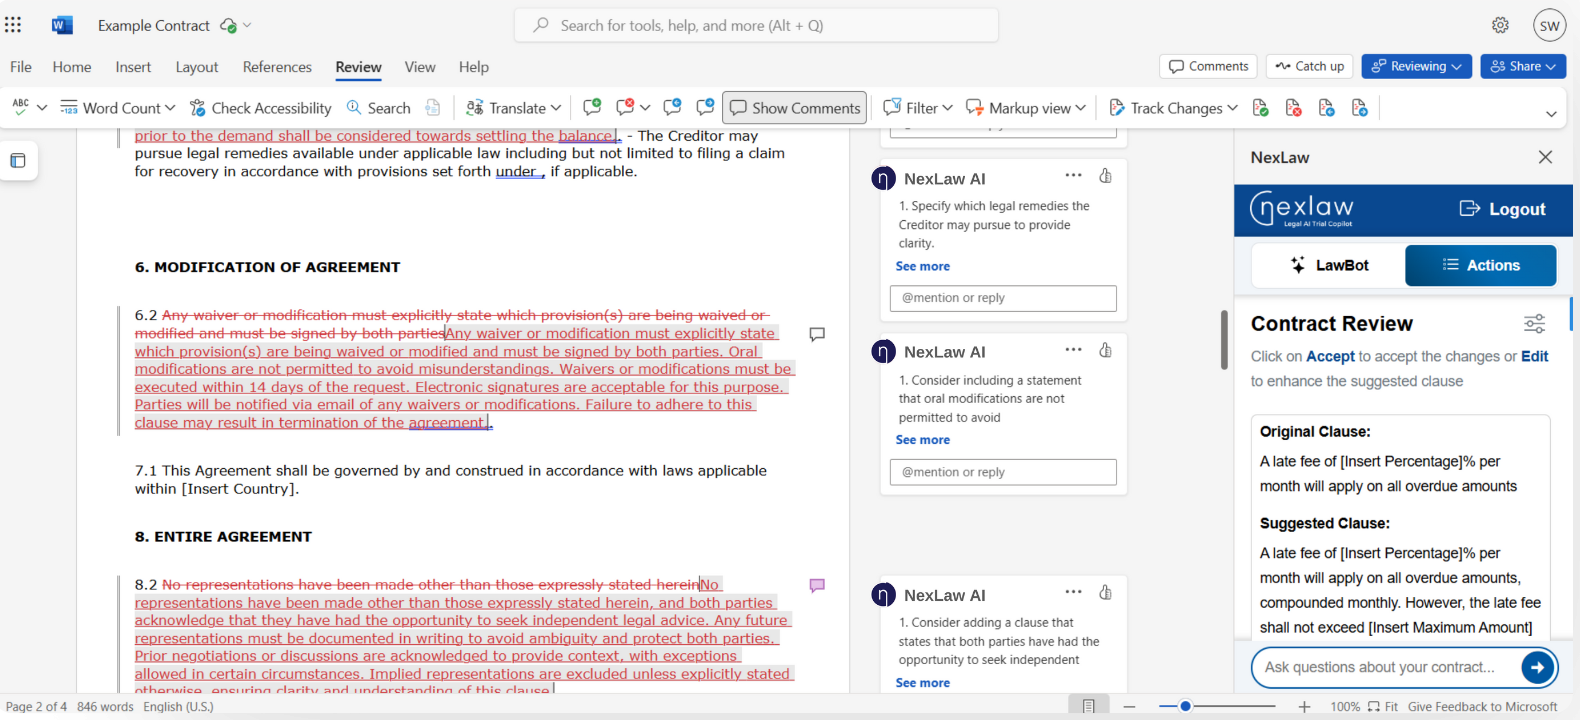Switch to the References tab
Viewport: 1580px width, 720px height.
click(277, 67)
